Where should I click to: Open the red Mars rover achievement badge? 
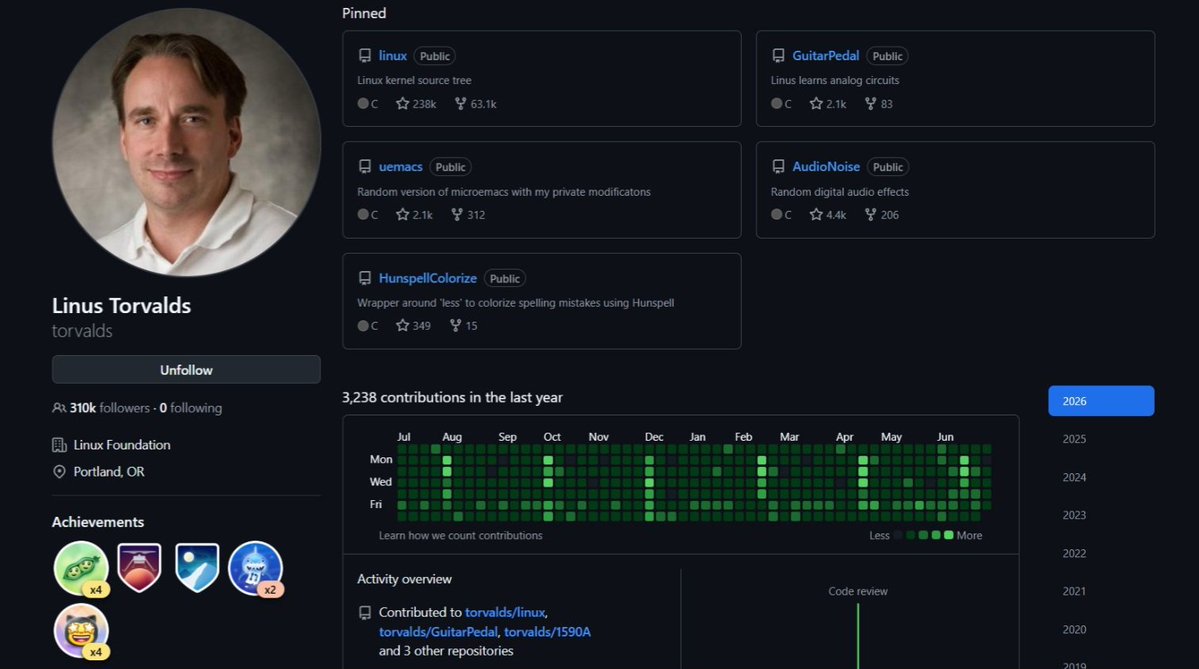pos(139,568)
